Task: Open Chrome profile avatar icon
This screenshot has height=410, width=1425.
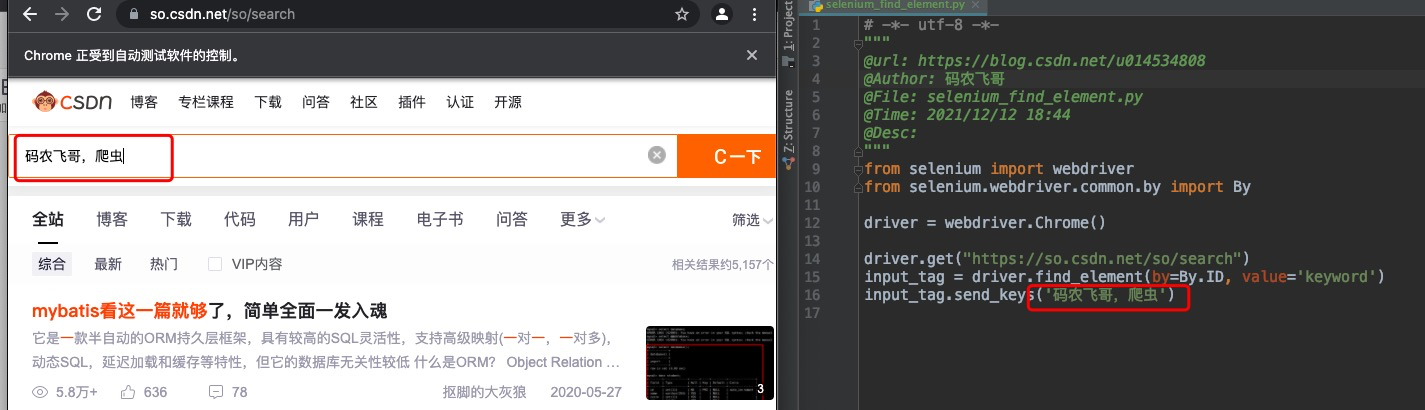Action: pos(721,15)
